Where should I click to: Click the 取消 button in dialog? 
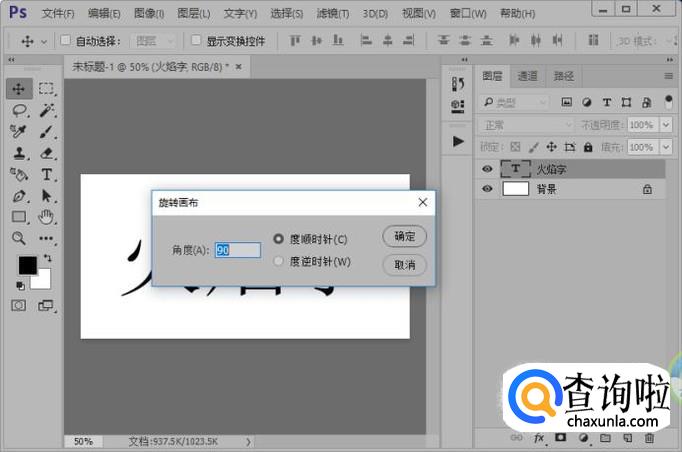point(404,265)
